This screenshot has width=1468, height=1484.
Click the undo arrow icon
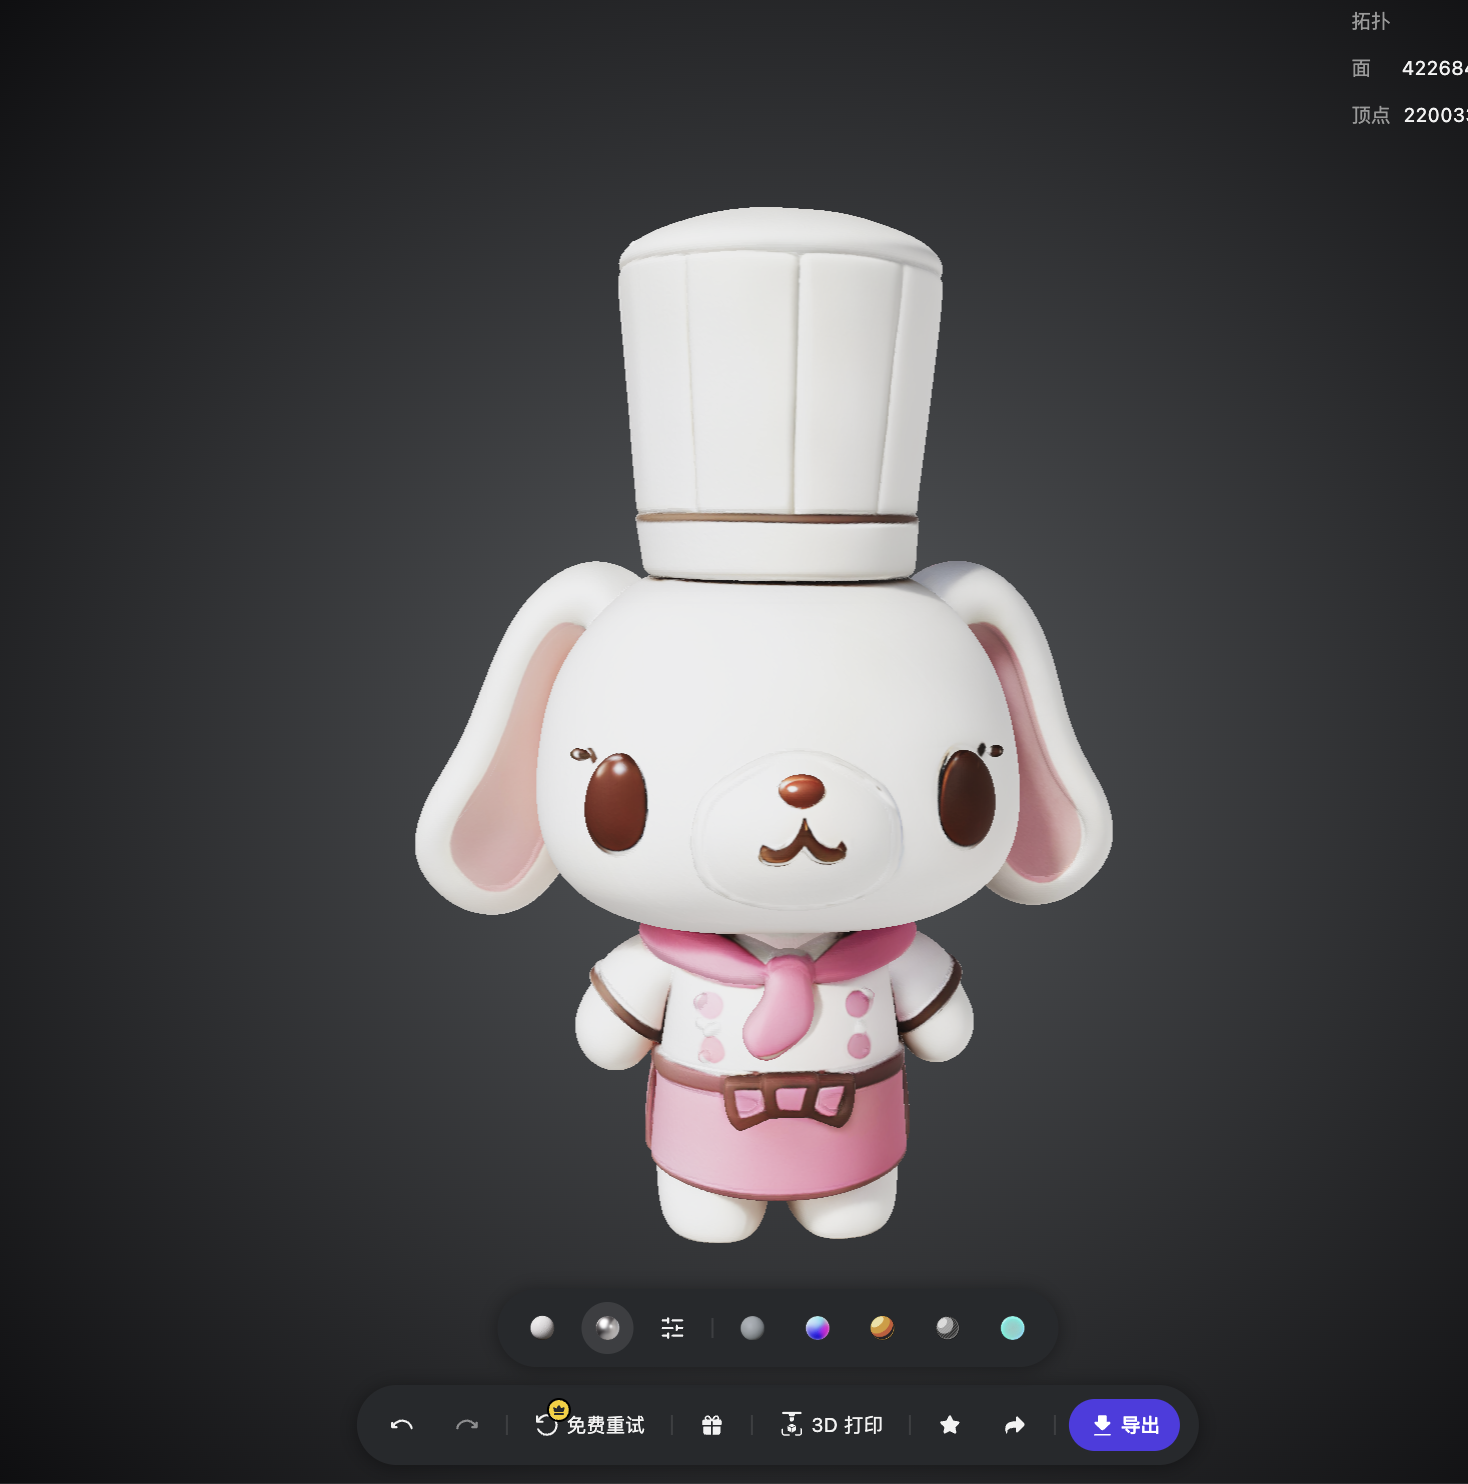point(402,1425)
